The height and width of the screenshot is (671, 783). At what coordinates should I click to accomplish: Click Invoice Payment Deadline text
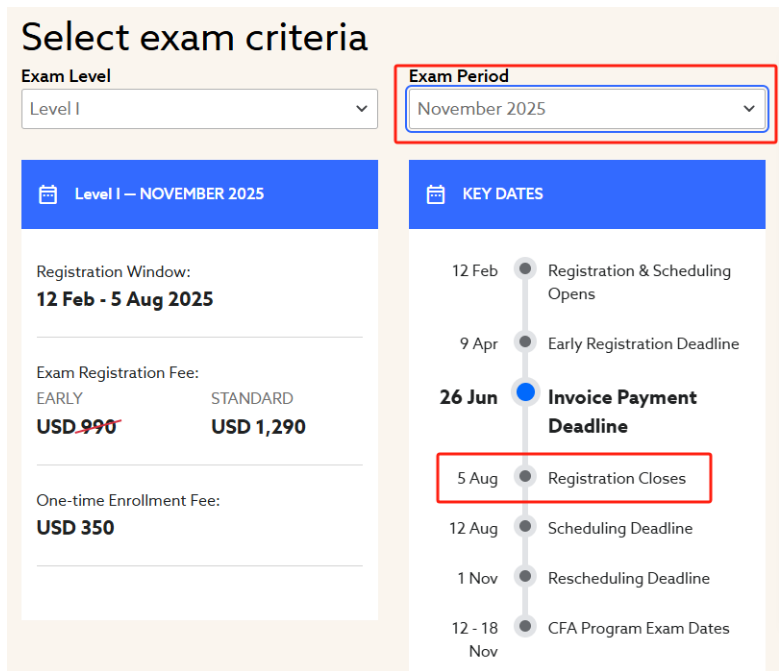[622, 411]
